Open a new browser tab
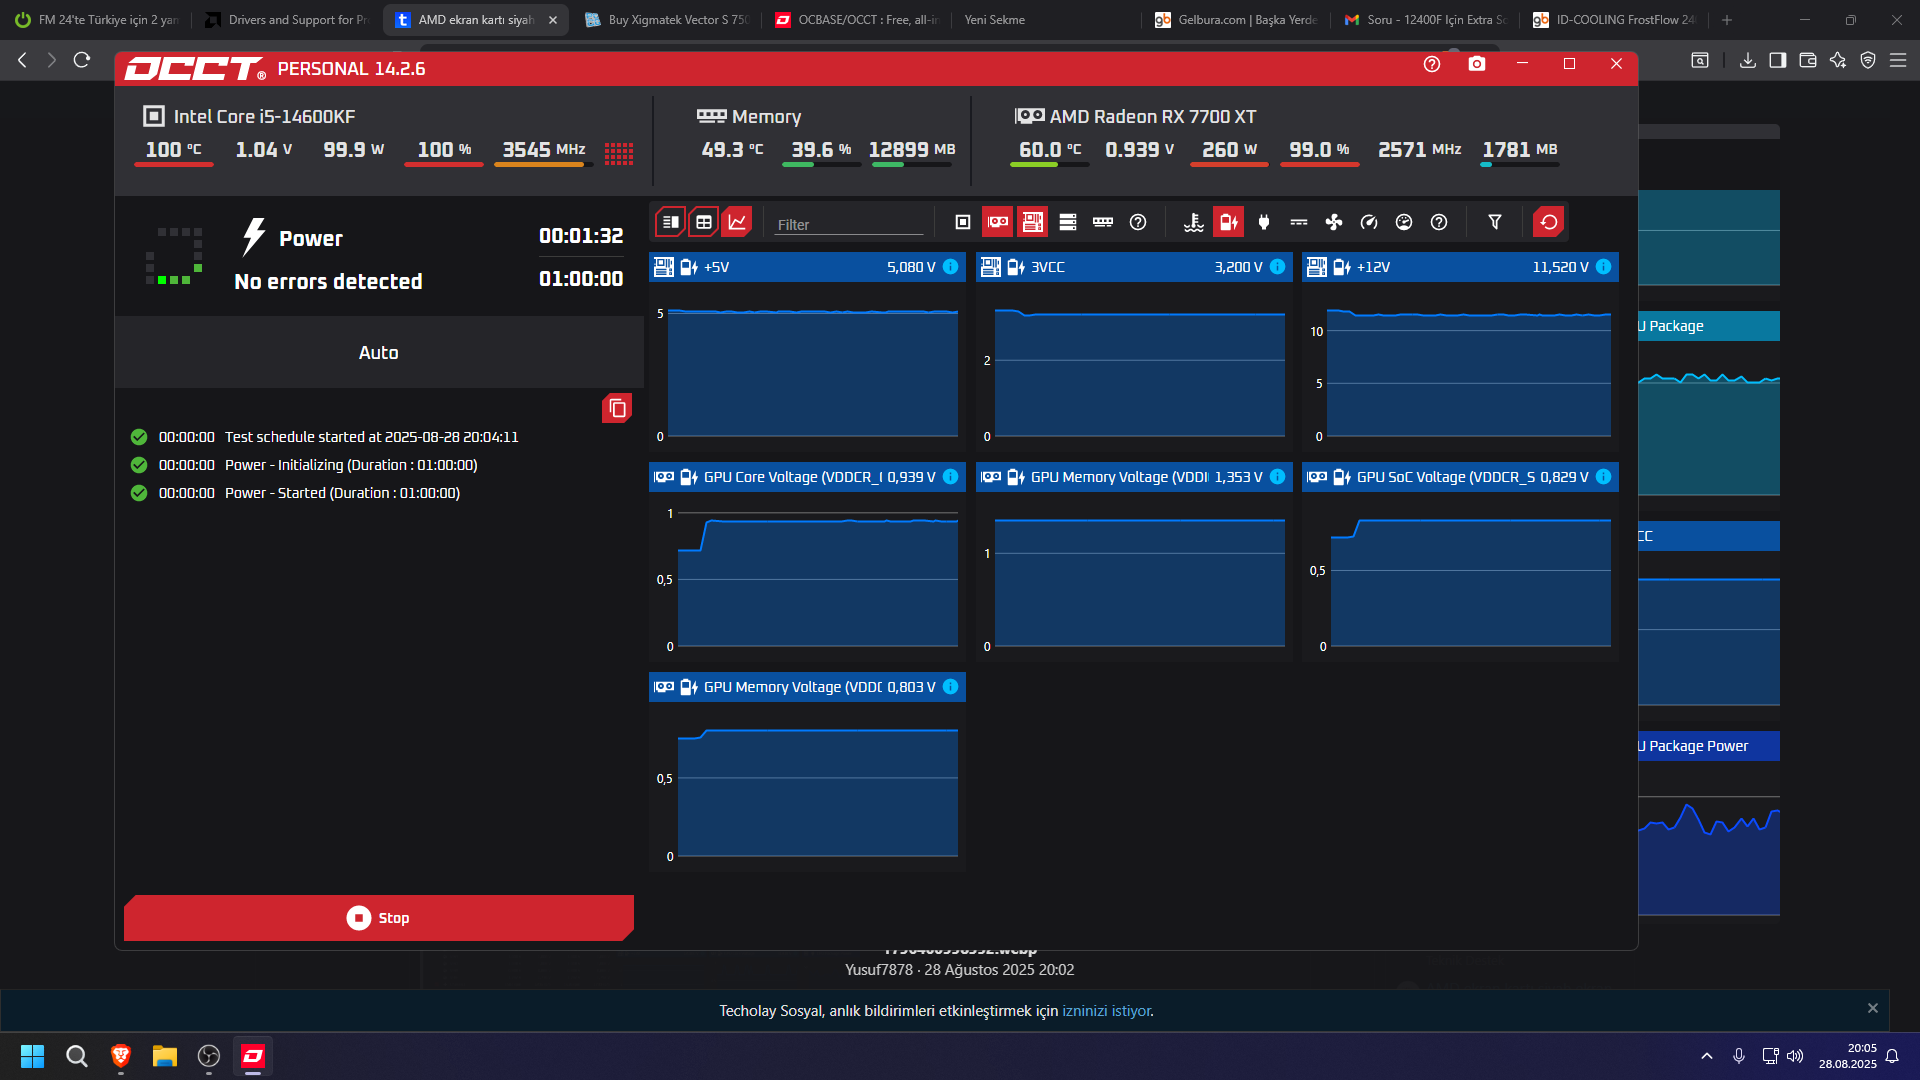1920x1080 pixels. (x=1727, y=20)
